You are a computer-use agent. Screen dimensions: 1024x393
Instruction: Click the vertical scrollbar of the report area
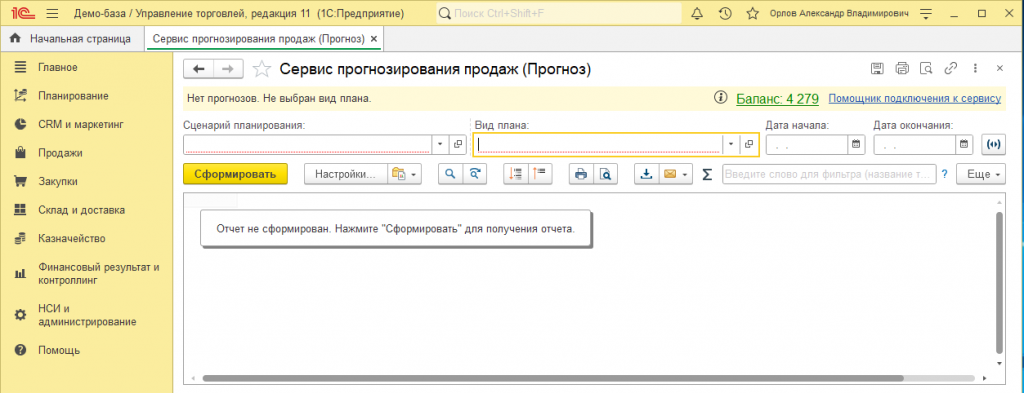pos(999,283)
